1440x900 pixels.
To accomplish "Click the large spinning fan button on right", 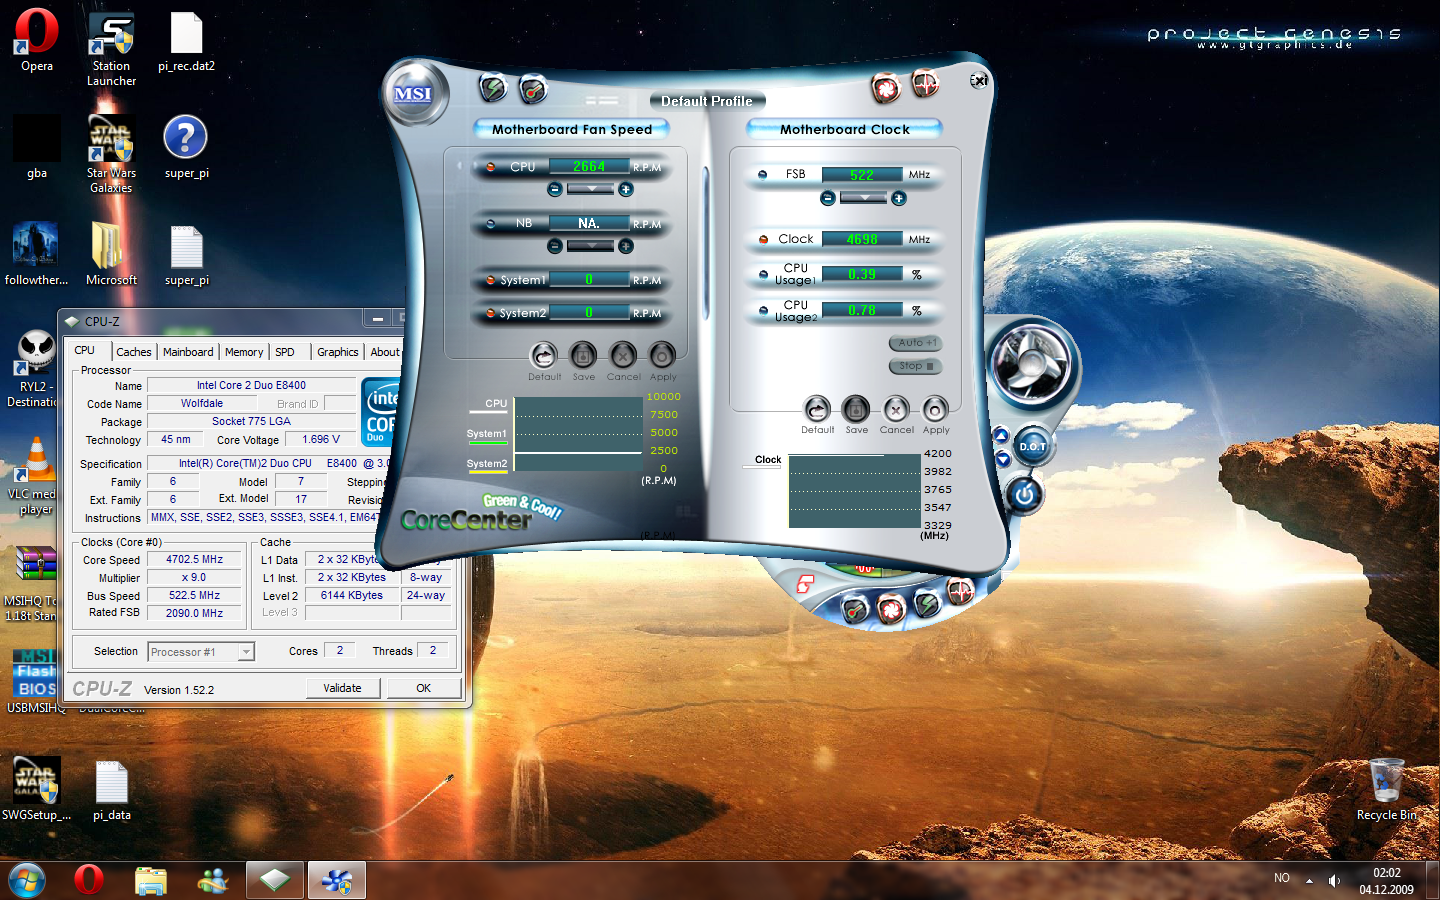I will pyautogui.click(x=1031, y=363).
